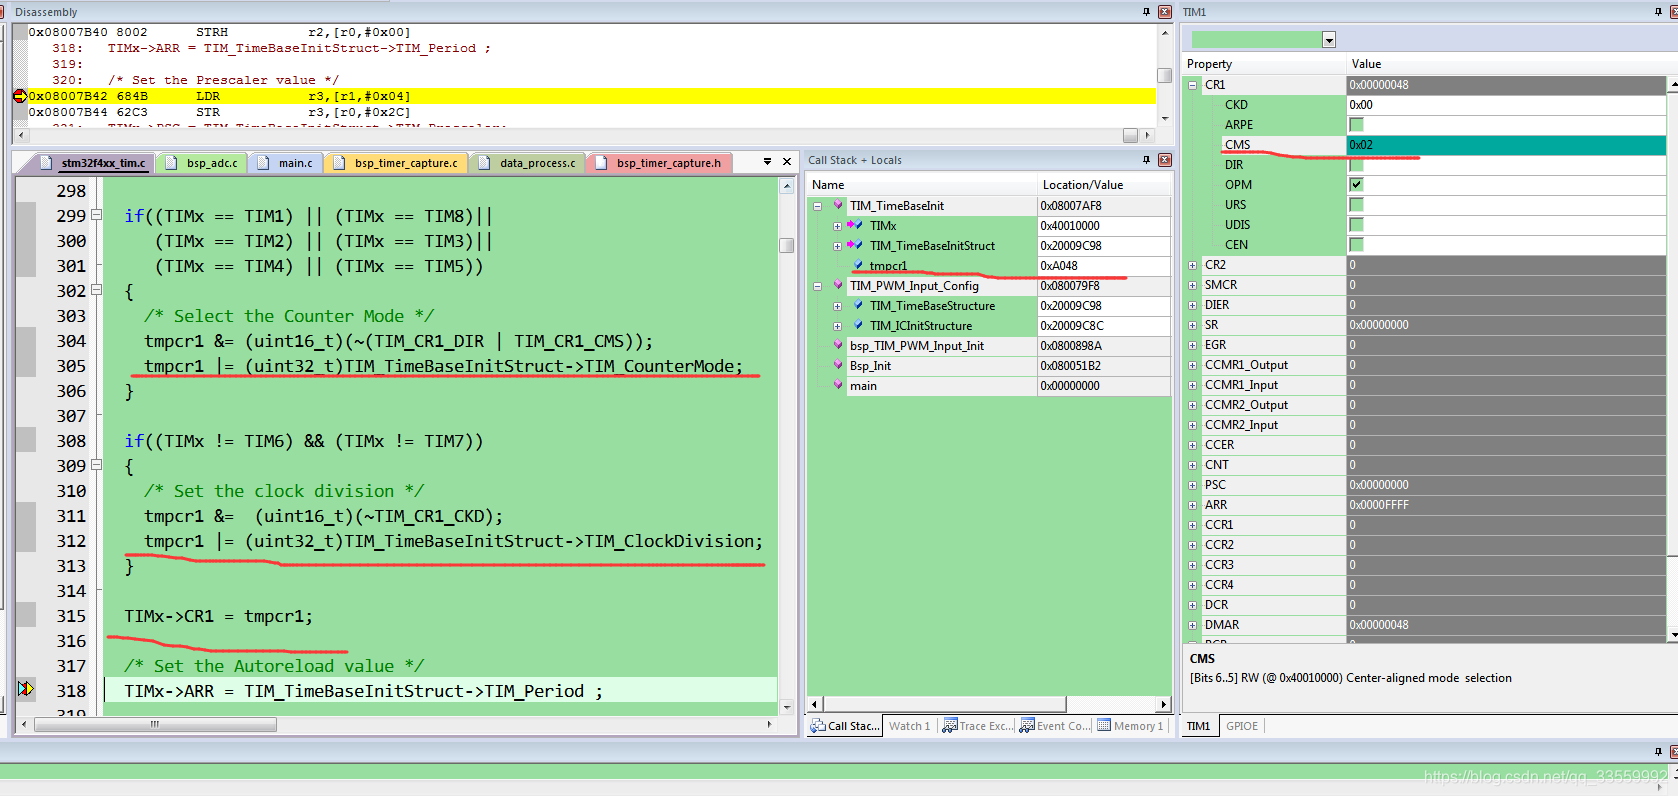Click the file icon on bsp_adc.c tab
1678x796 pixels.
171,163
